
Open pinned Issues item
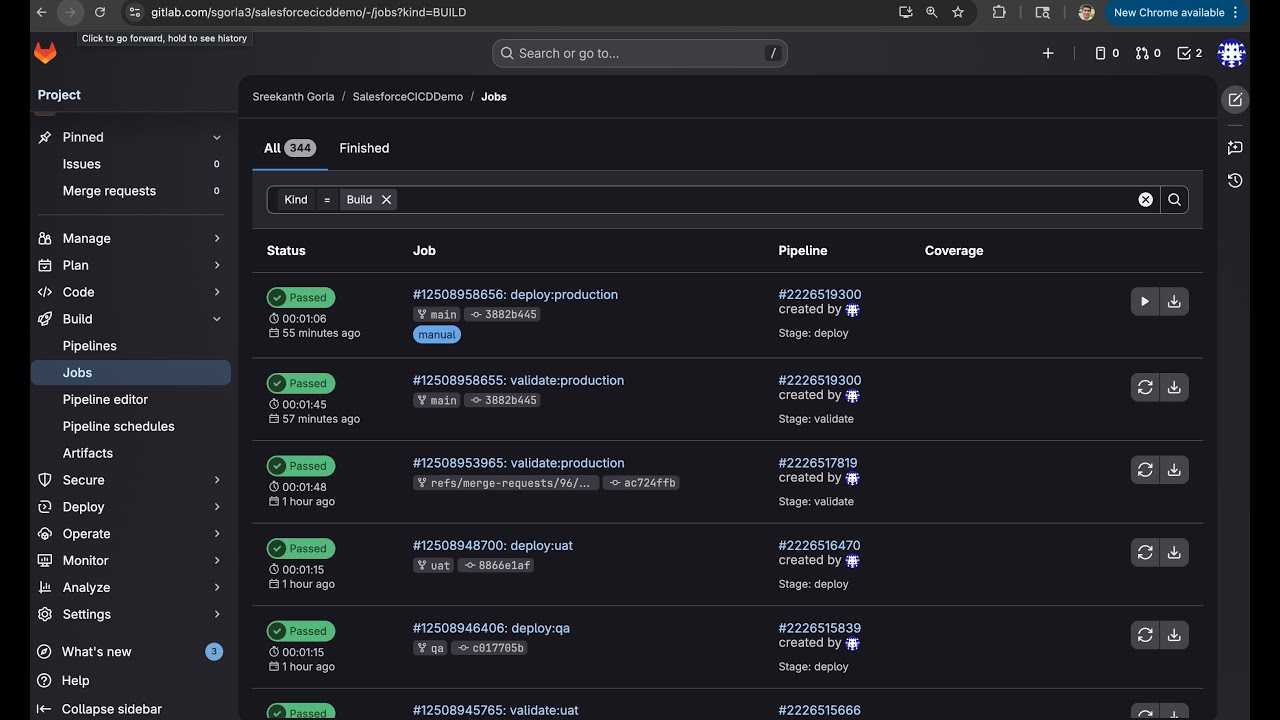[x=131, y=164]
